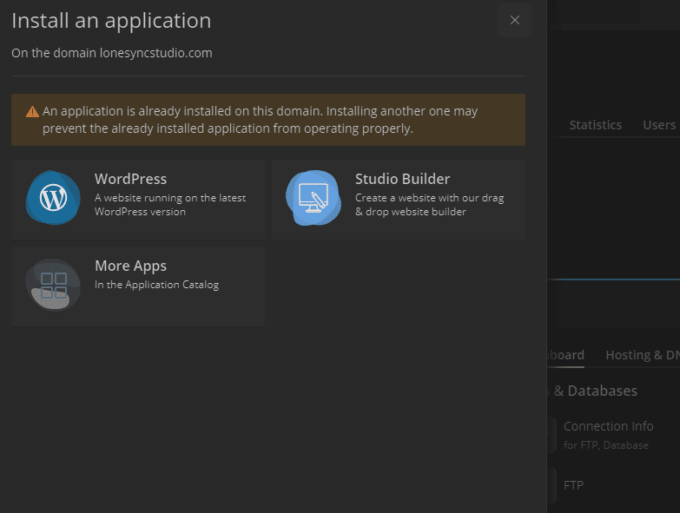The width and height of the screenshot is (680, 513).
Task: Click the WordPress logo icon
Action: tap(52, 197)
